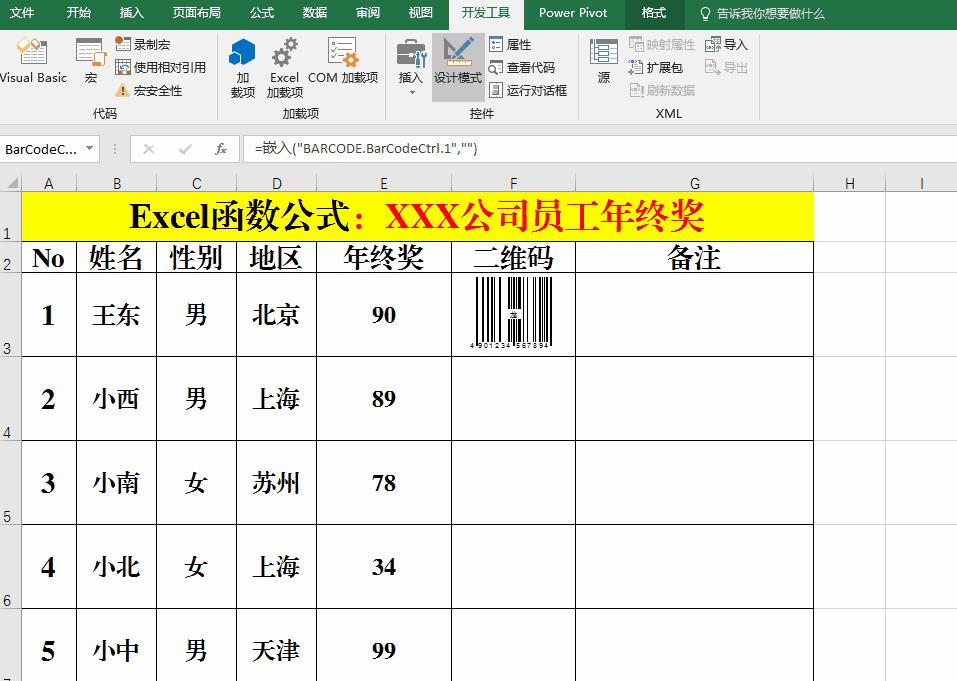The width and height of the screenshot is (957, 681).
Task: Switch to the 公式 tab
Action: click(262, 13)
